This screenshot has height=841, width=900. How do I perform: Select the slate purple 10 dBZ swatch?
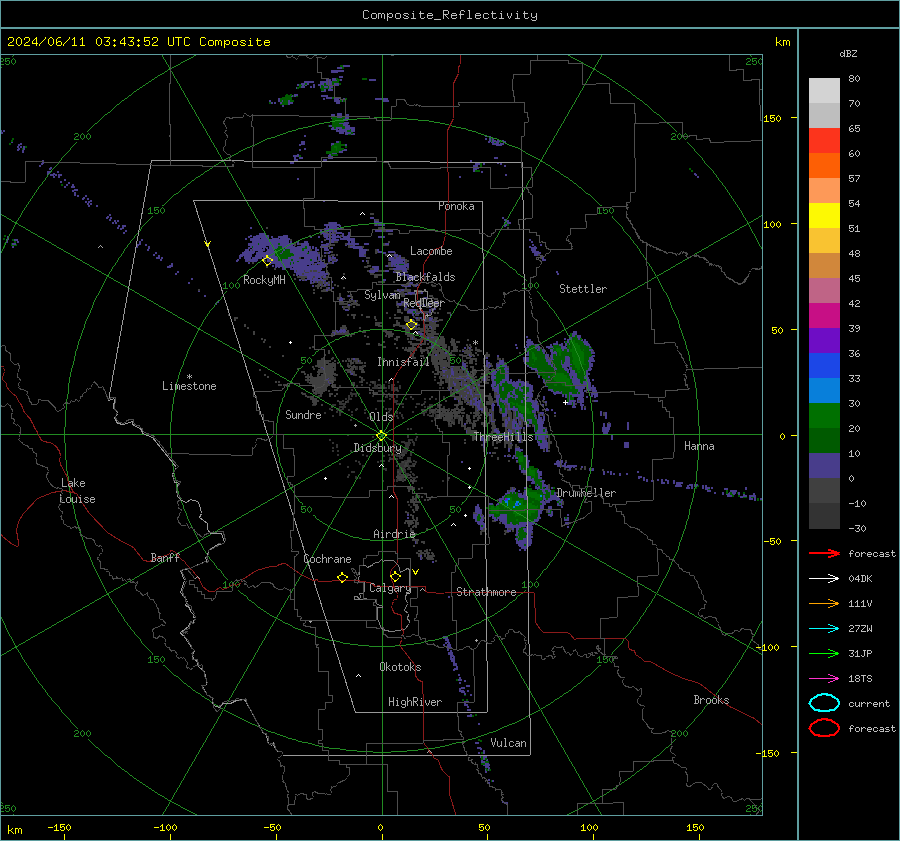[824, 466]
